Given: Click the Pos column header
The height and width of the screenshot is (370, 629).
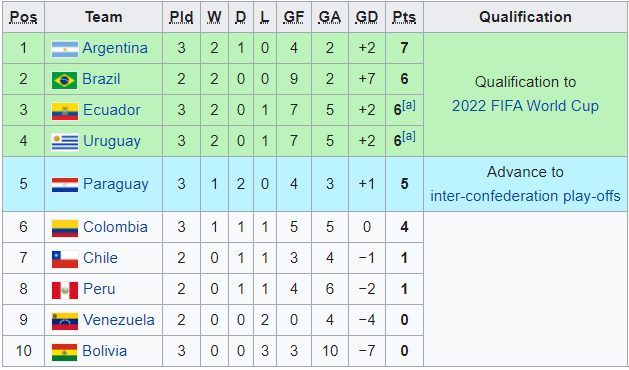Looking at the screenshot, I should (x=23, y=17).
